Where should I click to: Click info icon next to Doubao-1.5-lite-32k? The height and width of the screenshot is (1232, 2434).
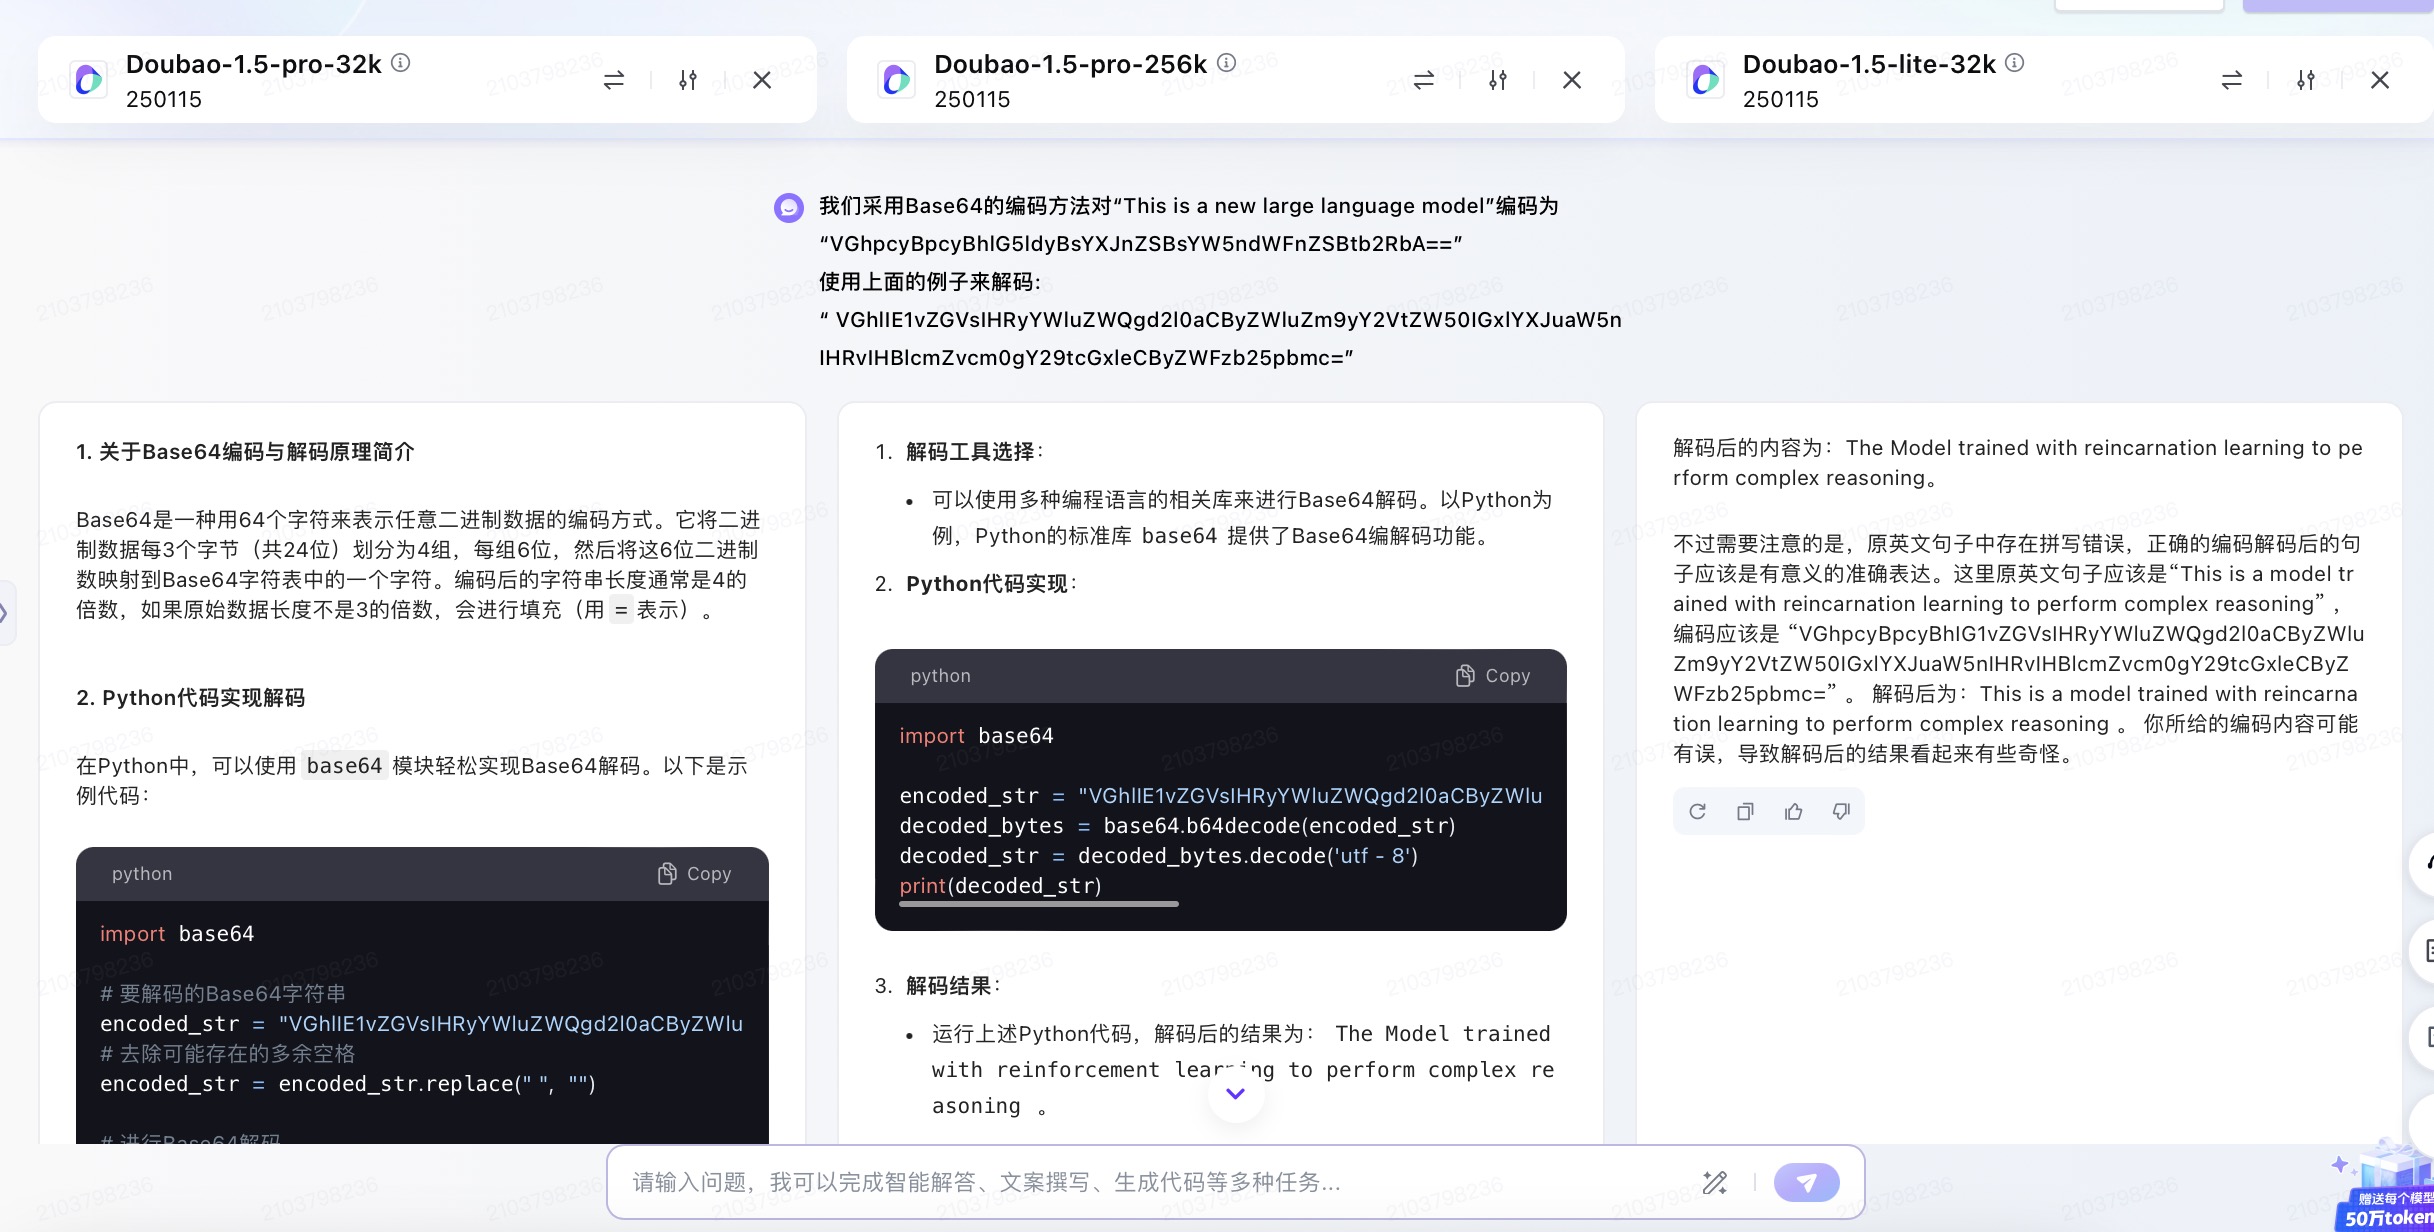point(2015,63)
